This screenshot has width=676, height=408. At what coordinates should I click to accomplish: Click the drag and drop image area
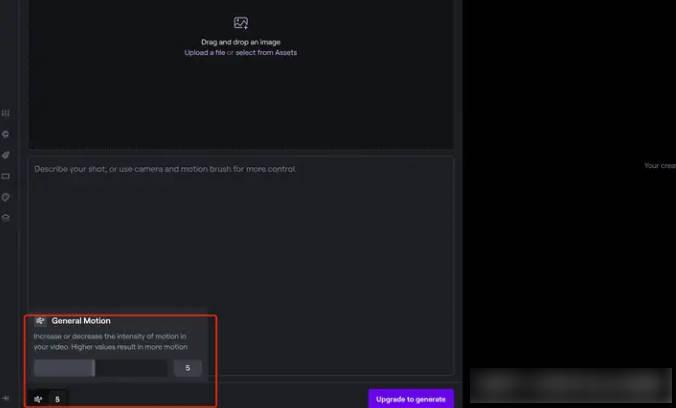pyautogui.click(x=241, y=73)
